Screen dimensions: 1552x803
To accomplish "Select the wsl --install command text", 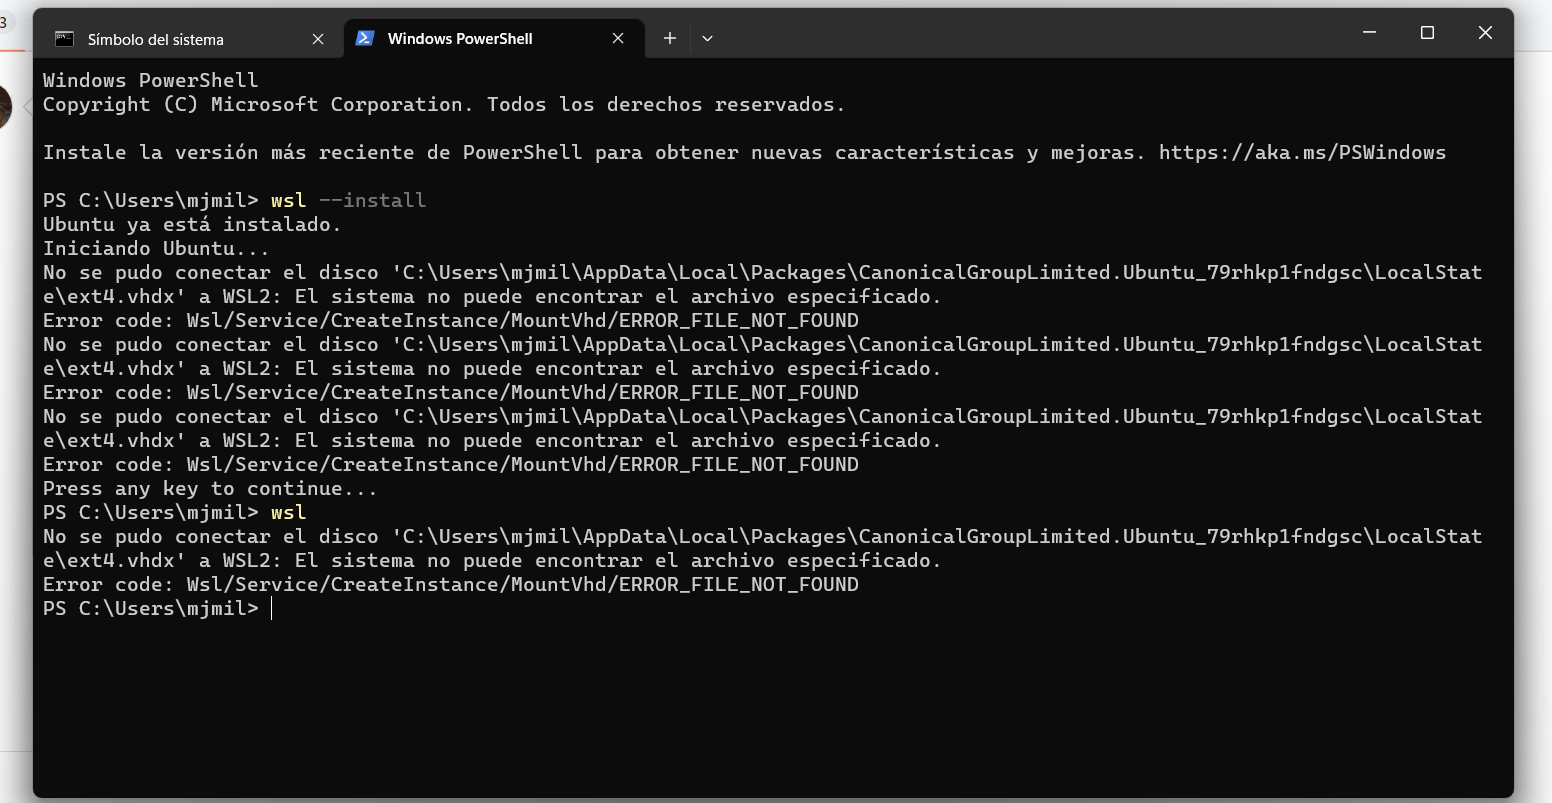I will point(345,200).
